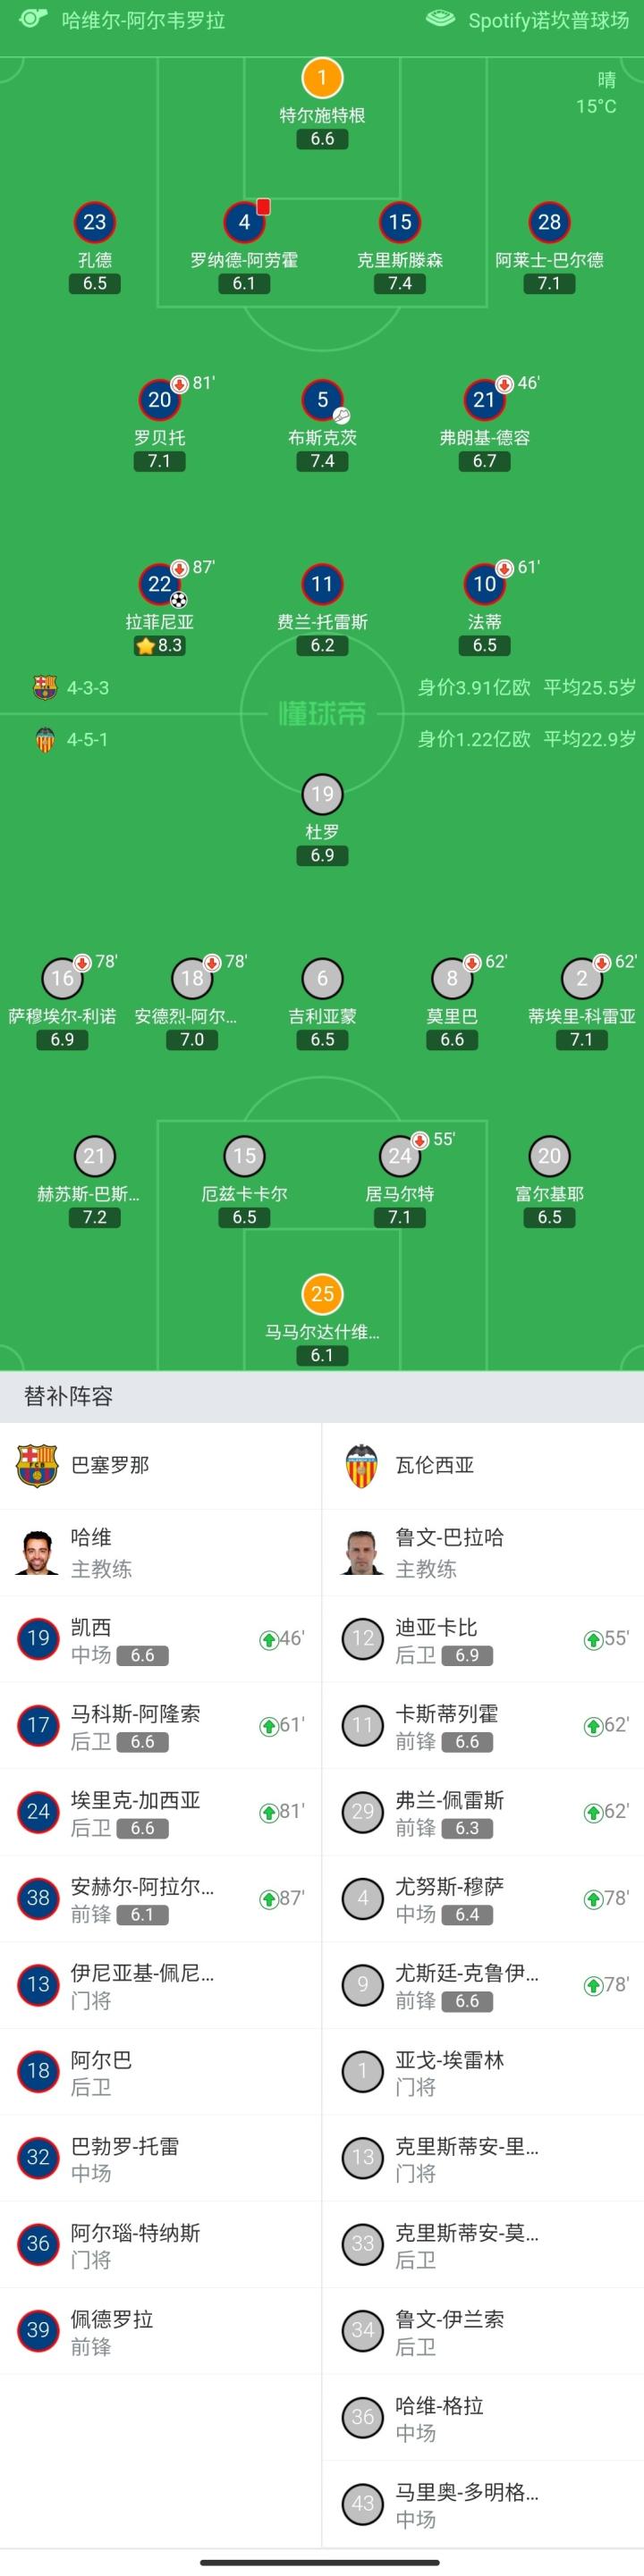Viewport: 644px width, 2576px height.
Task: Tap 居马尔特 number 24 defender badge
Action: (400, 1156)
